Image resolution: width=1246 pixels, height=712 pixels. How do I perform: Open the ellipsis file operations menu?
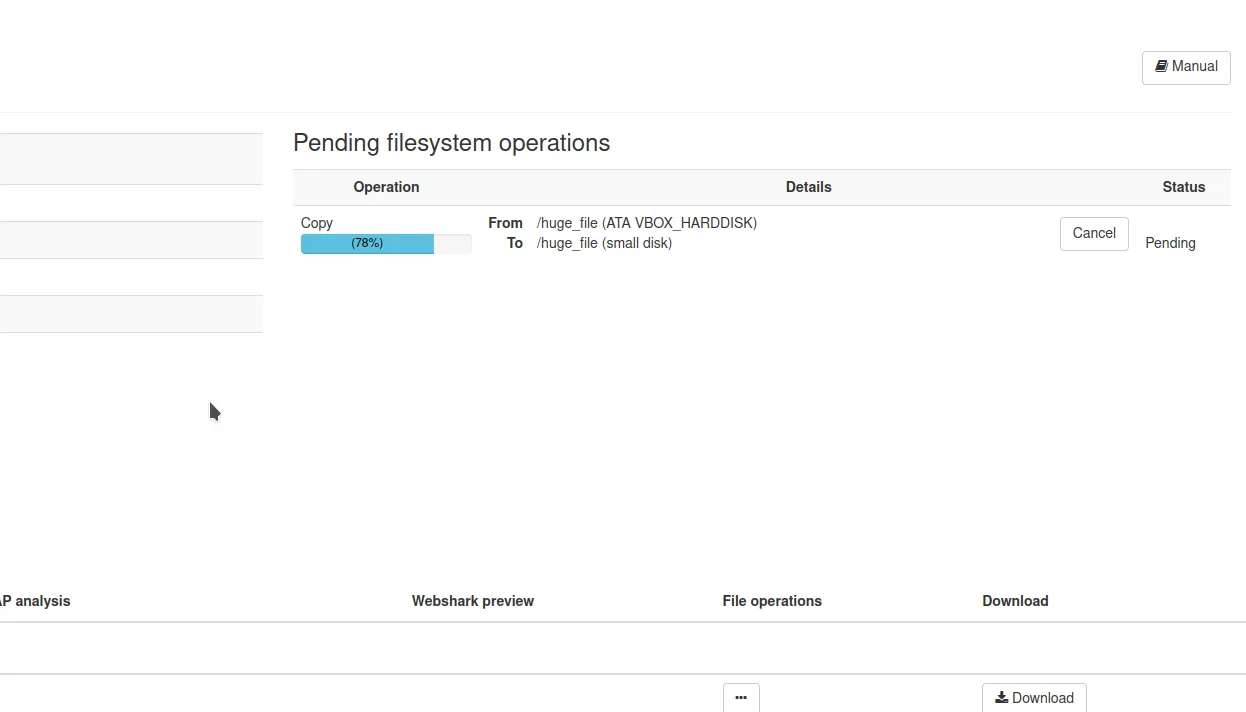point(741,698)
